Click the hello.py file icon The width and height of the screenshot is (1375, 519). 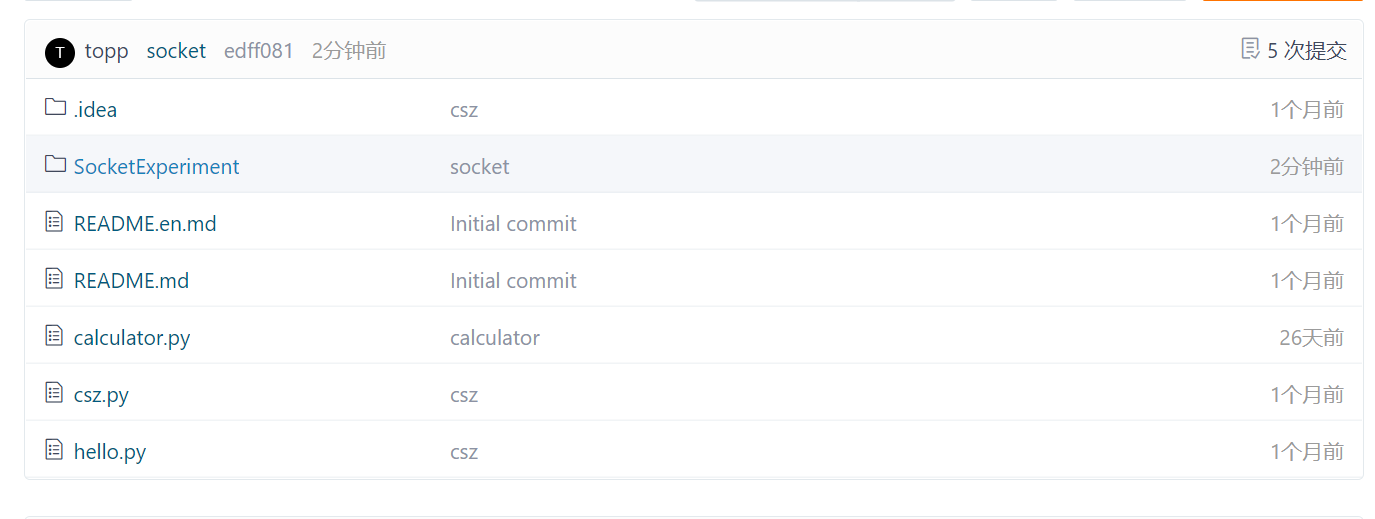click(55, 450)
